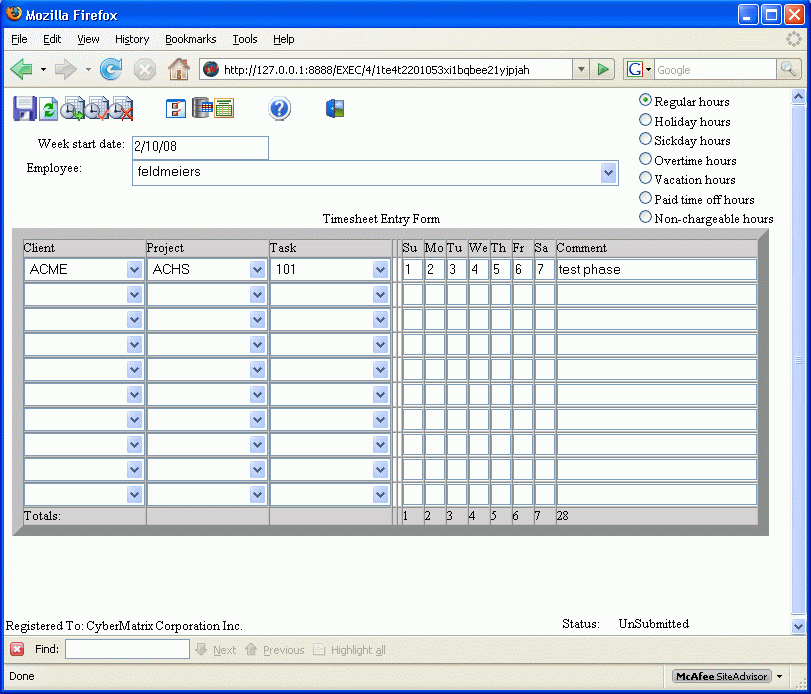Click the page scrollbar up arrow
The height and width of the screenshot is (694, 811).
(x=798, y=96)
